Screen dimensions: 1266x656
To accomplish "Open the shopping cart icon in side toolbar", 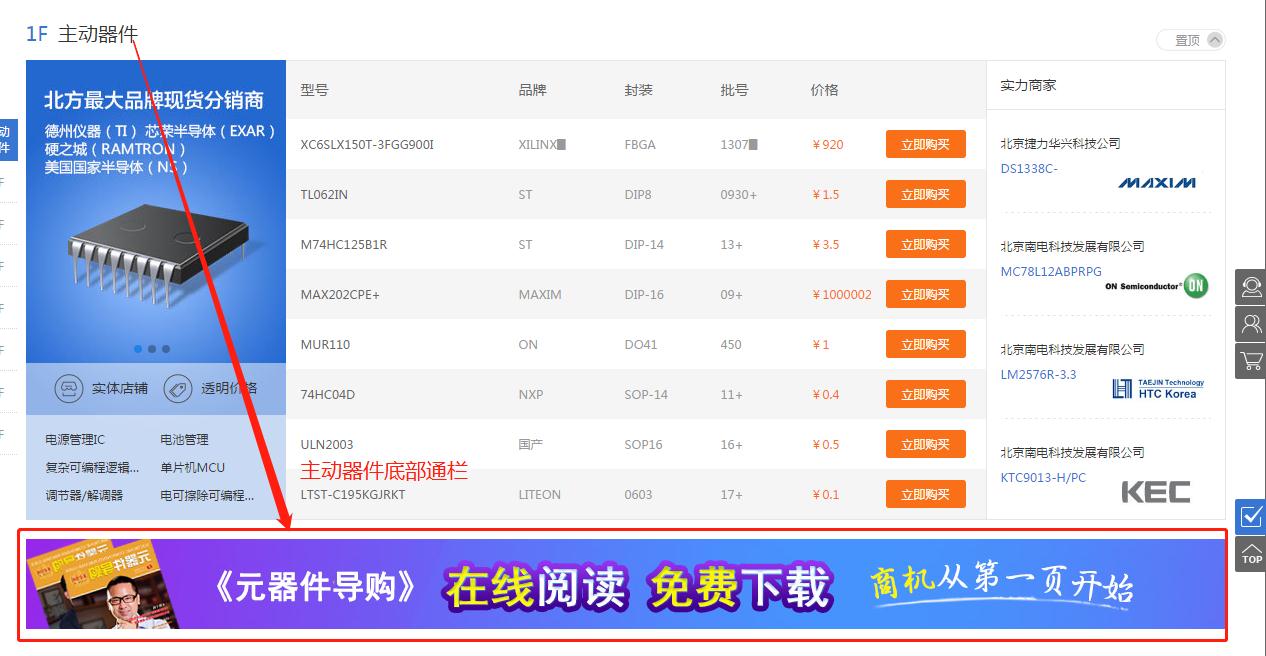I will coord(1251,360).
